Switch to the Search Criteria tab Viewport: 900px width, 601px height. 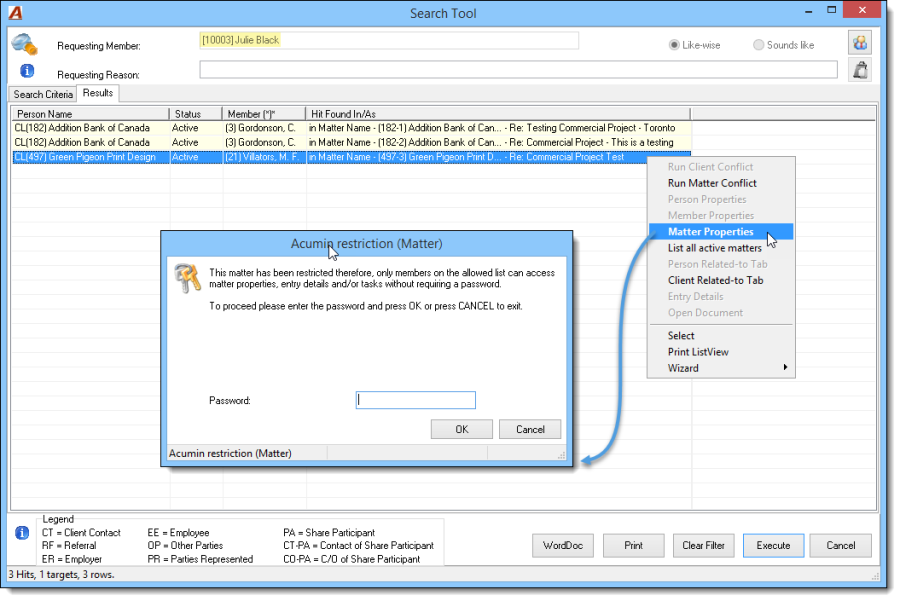pos(43,94)
